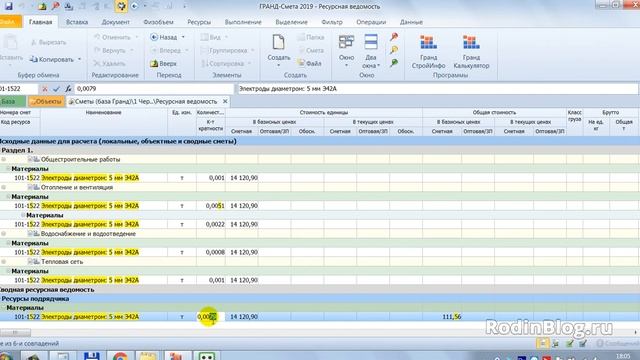Open the Операции ribbon tab
This screenshot has width=640, height=360.
click(x=371, y=22)
